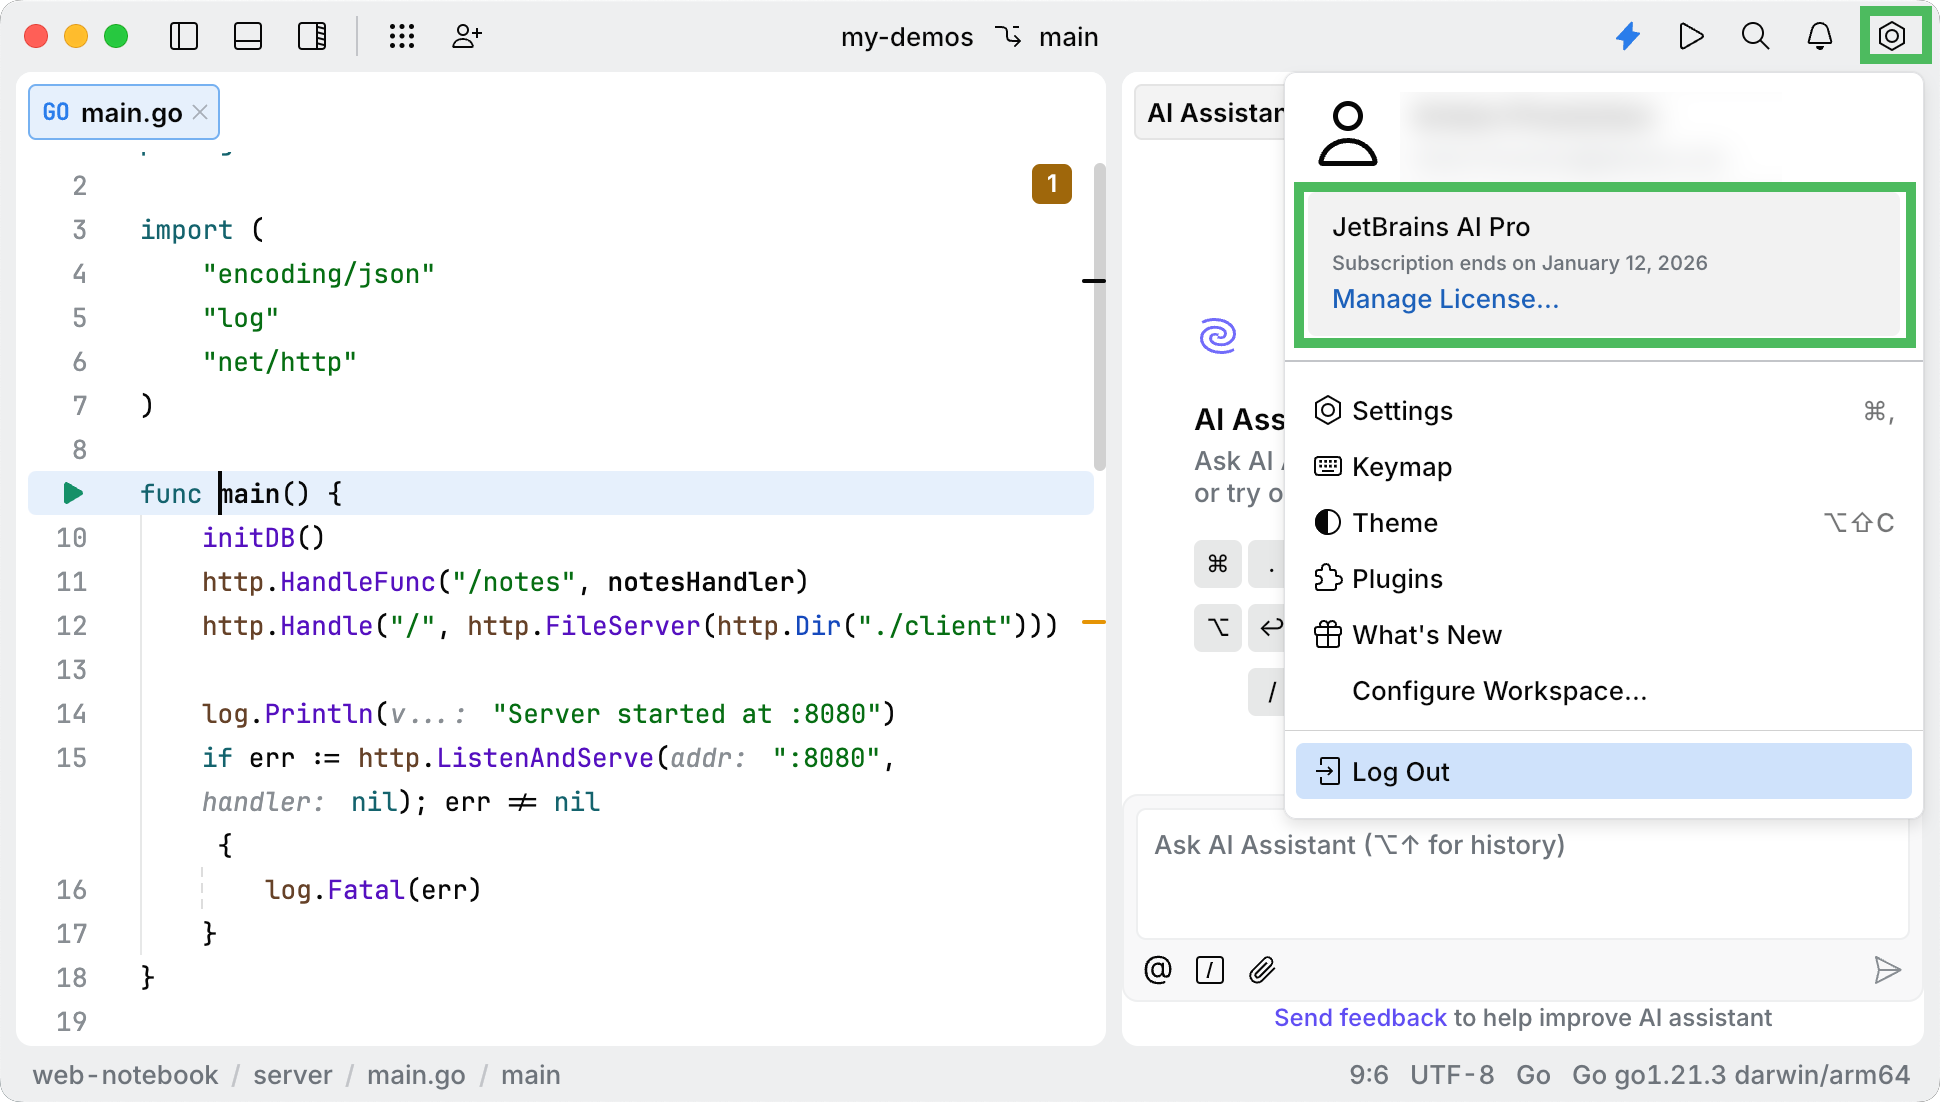Click the slash commands icon in AI input
This screenshot has width=1940, height=1102.
(1210, 970)
